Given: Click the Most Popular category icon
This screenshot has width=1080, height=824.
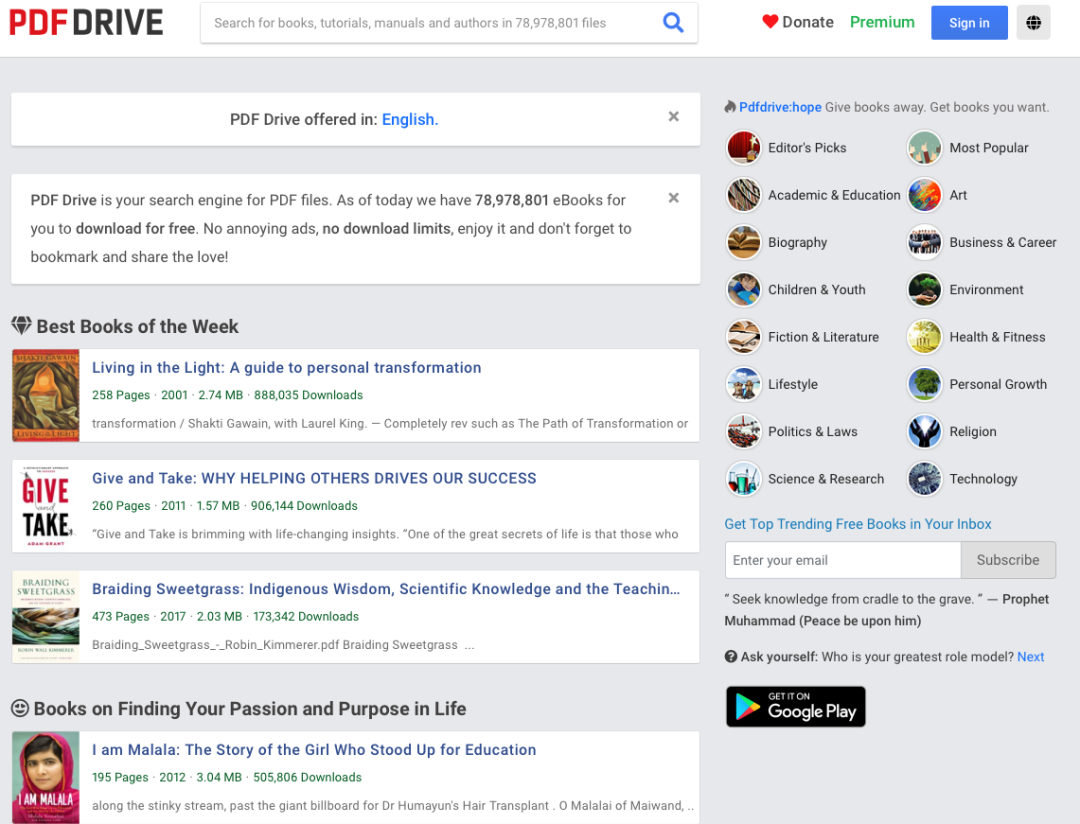Looking at the screenshot, I should 924,147.
